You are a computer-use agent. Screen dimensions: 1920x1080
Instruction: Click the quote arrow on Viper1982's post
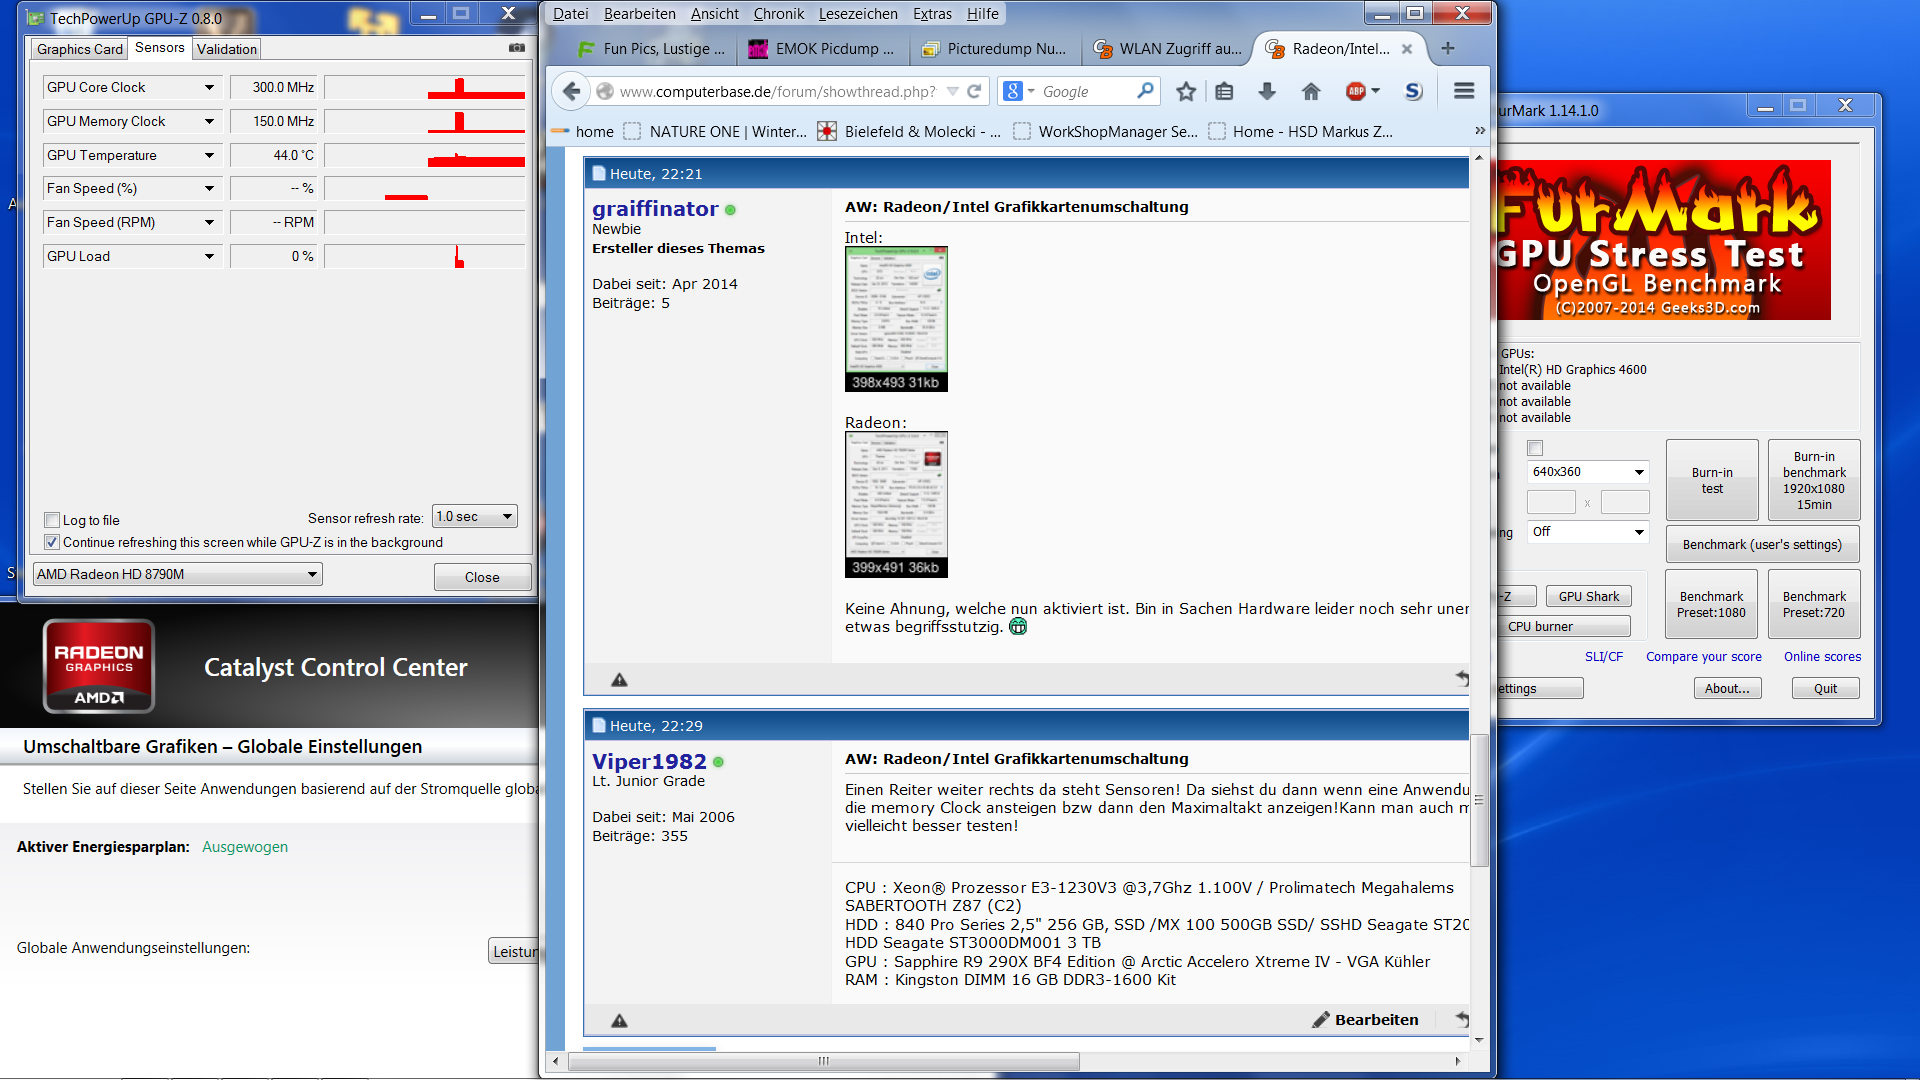1462,1019
